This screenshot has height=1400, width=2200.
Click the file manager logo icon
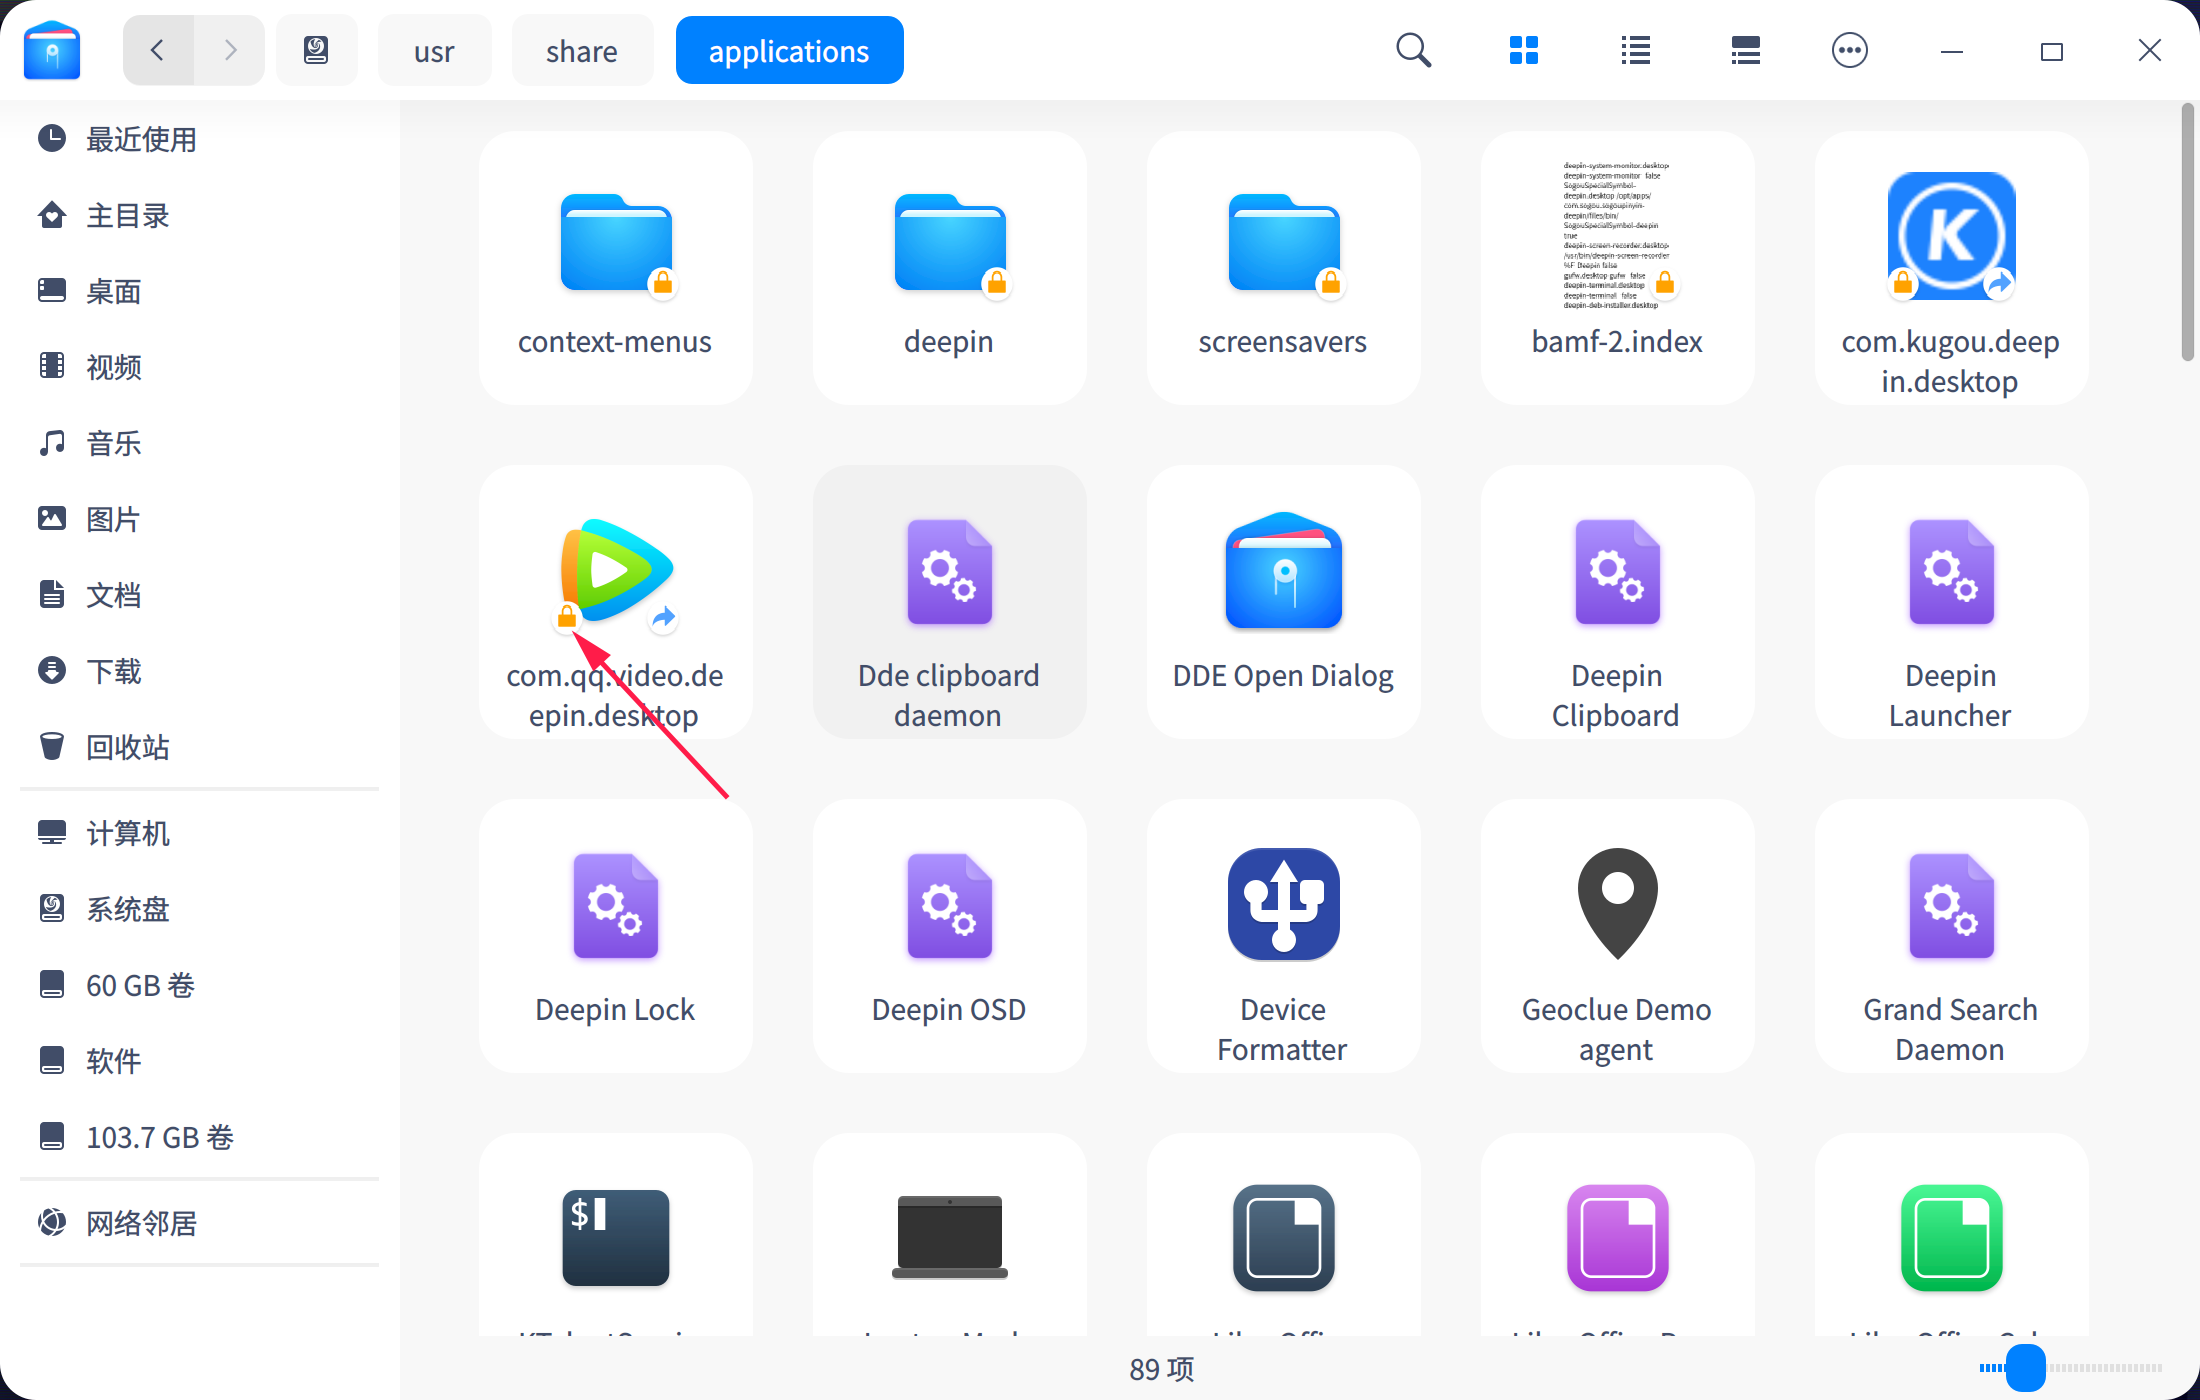point(51,49)
